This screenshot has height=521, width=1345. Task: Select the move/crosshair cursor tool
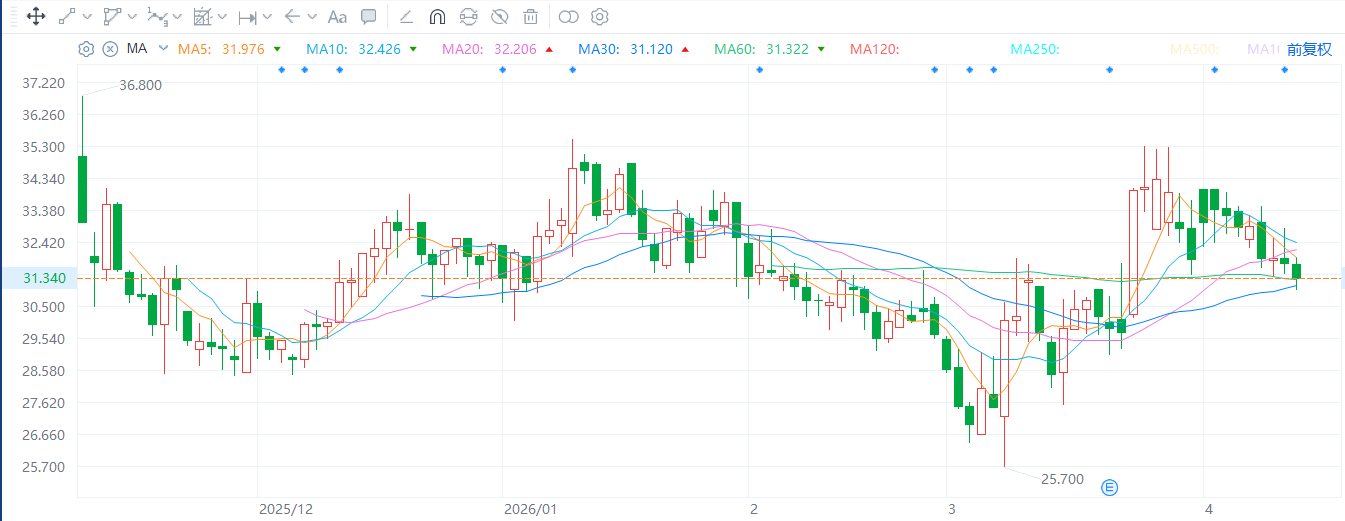click(35, 16)
